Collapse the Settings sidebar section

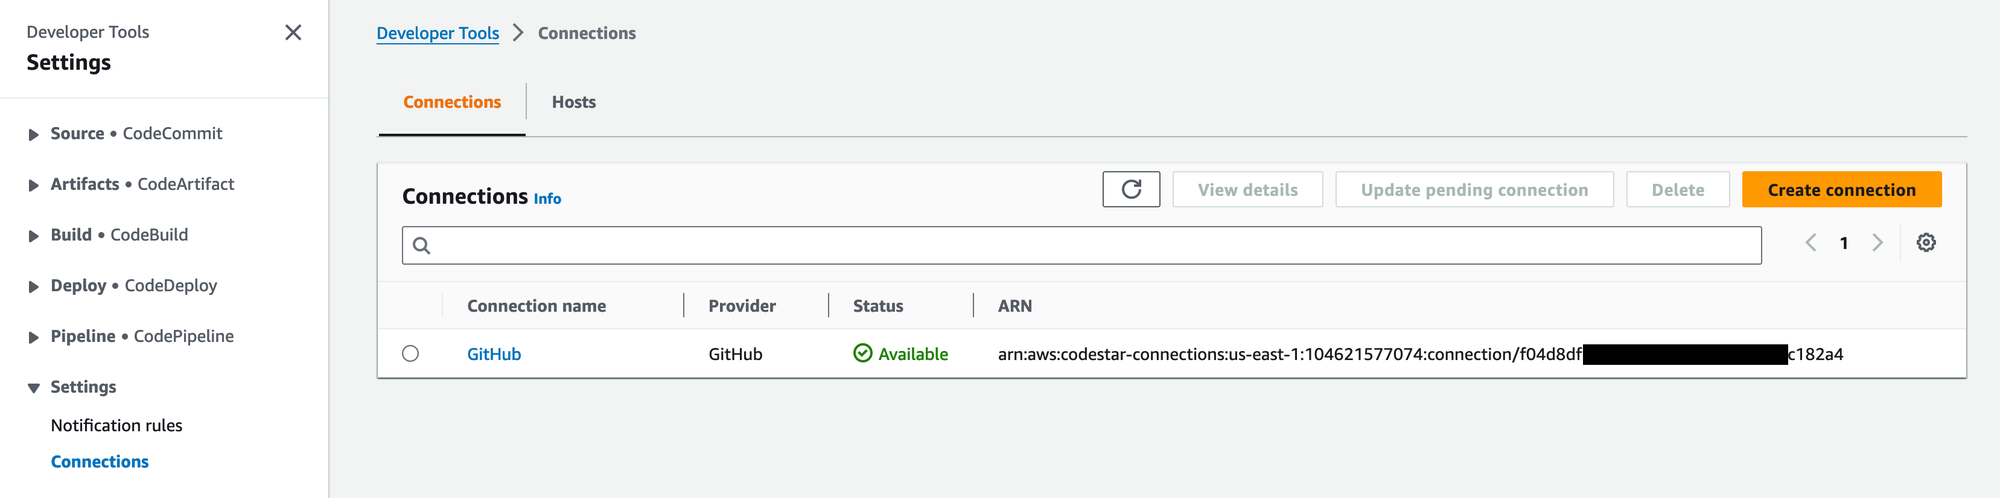[x=34, y=388]
